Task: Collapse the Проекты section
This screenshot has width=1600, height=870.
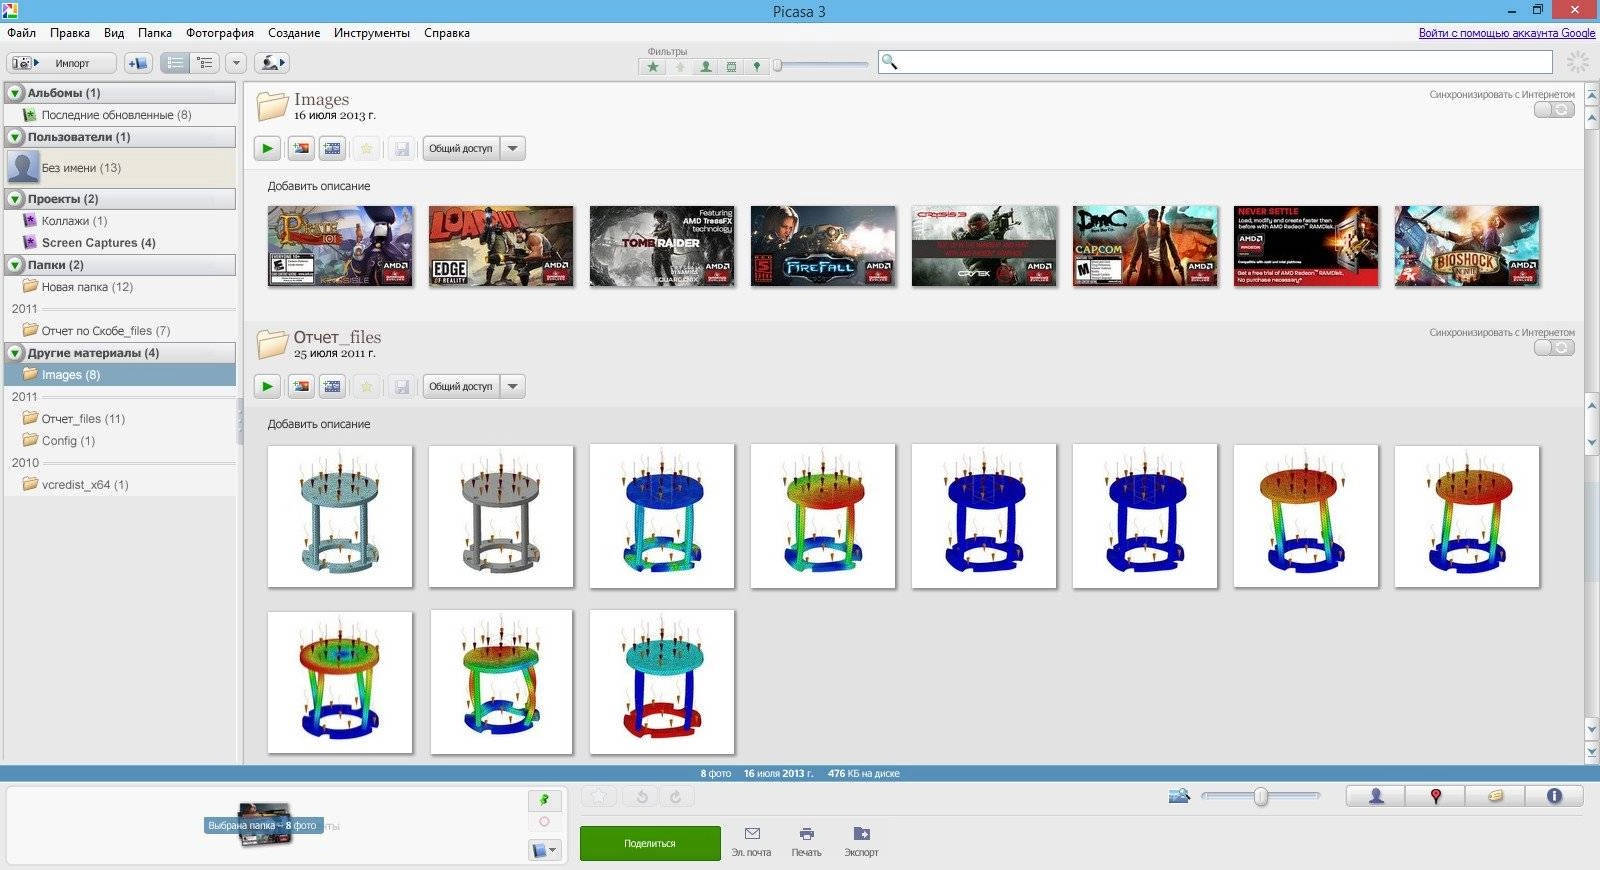Action: (16, 199)
